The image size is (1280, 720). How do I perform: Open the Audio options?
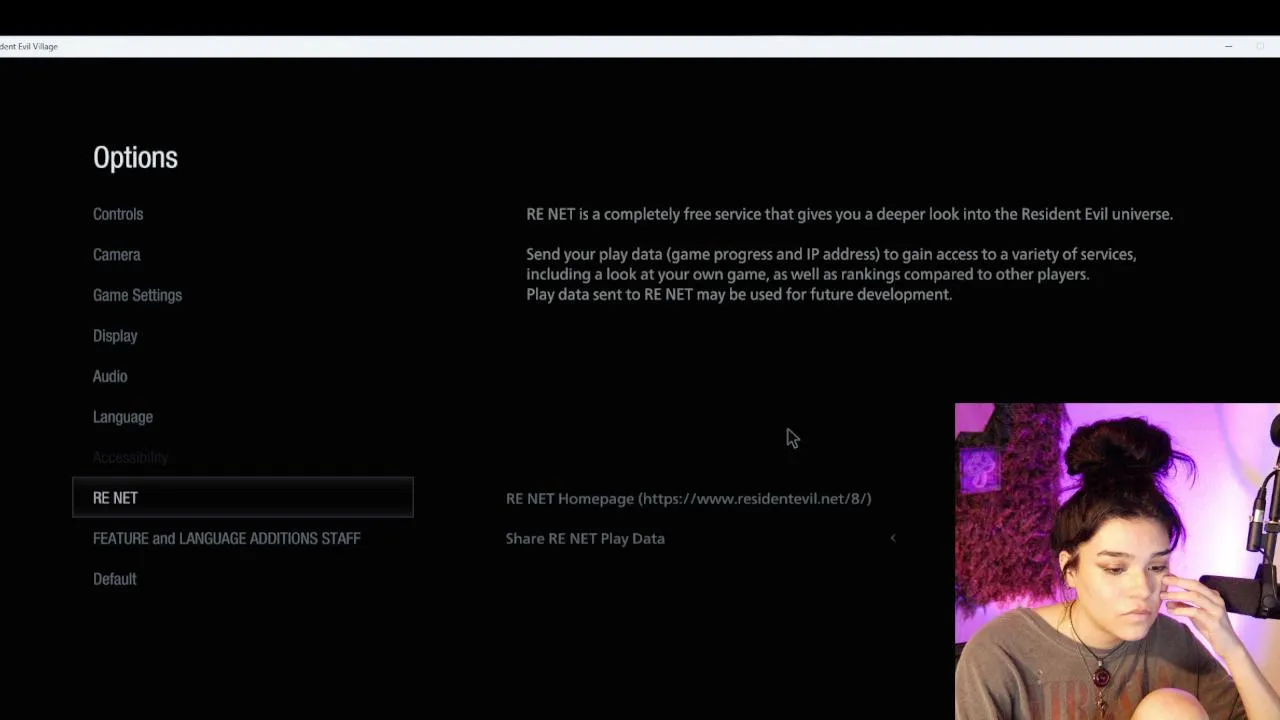pyautogui.click(x=110, y=376)
